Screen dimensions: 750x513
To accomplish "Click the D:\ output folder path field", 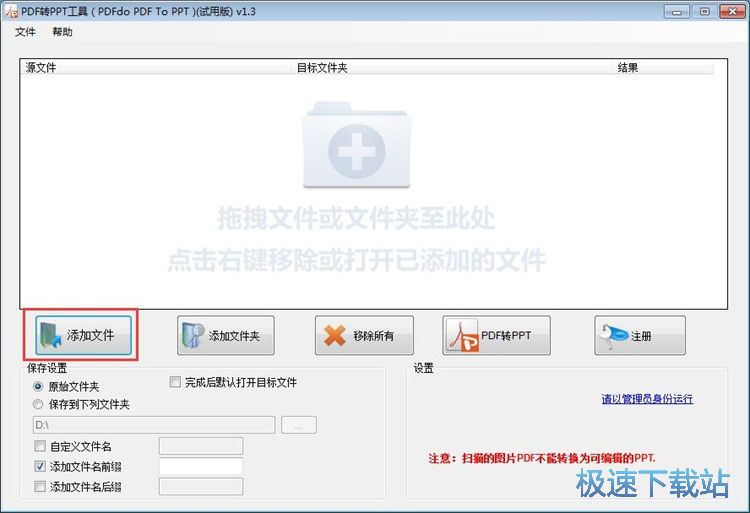I will pyautogui.click(x=154, y=425).
